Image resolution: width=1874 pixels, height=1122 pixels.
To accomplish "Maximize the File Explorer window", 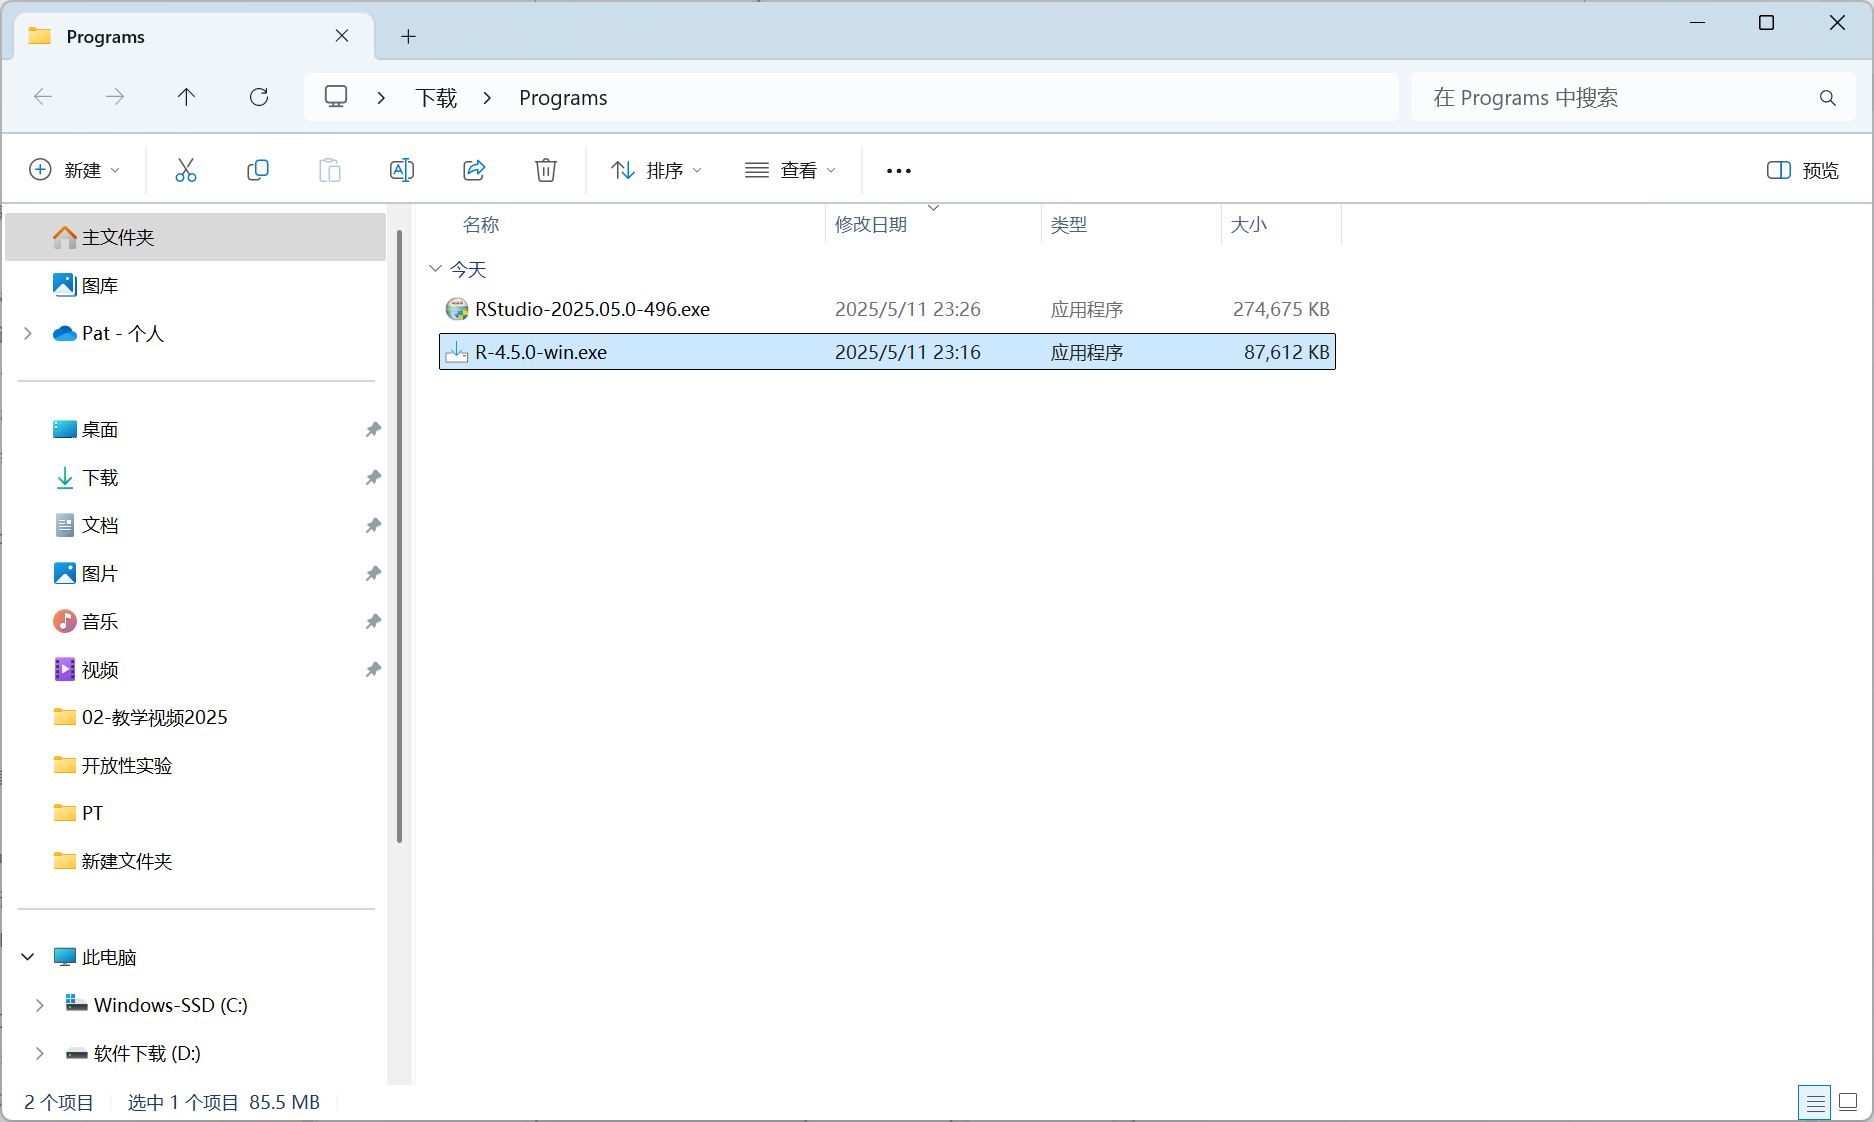I will (1767, 23).
